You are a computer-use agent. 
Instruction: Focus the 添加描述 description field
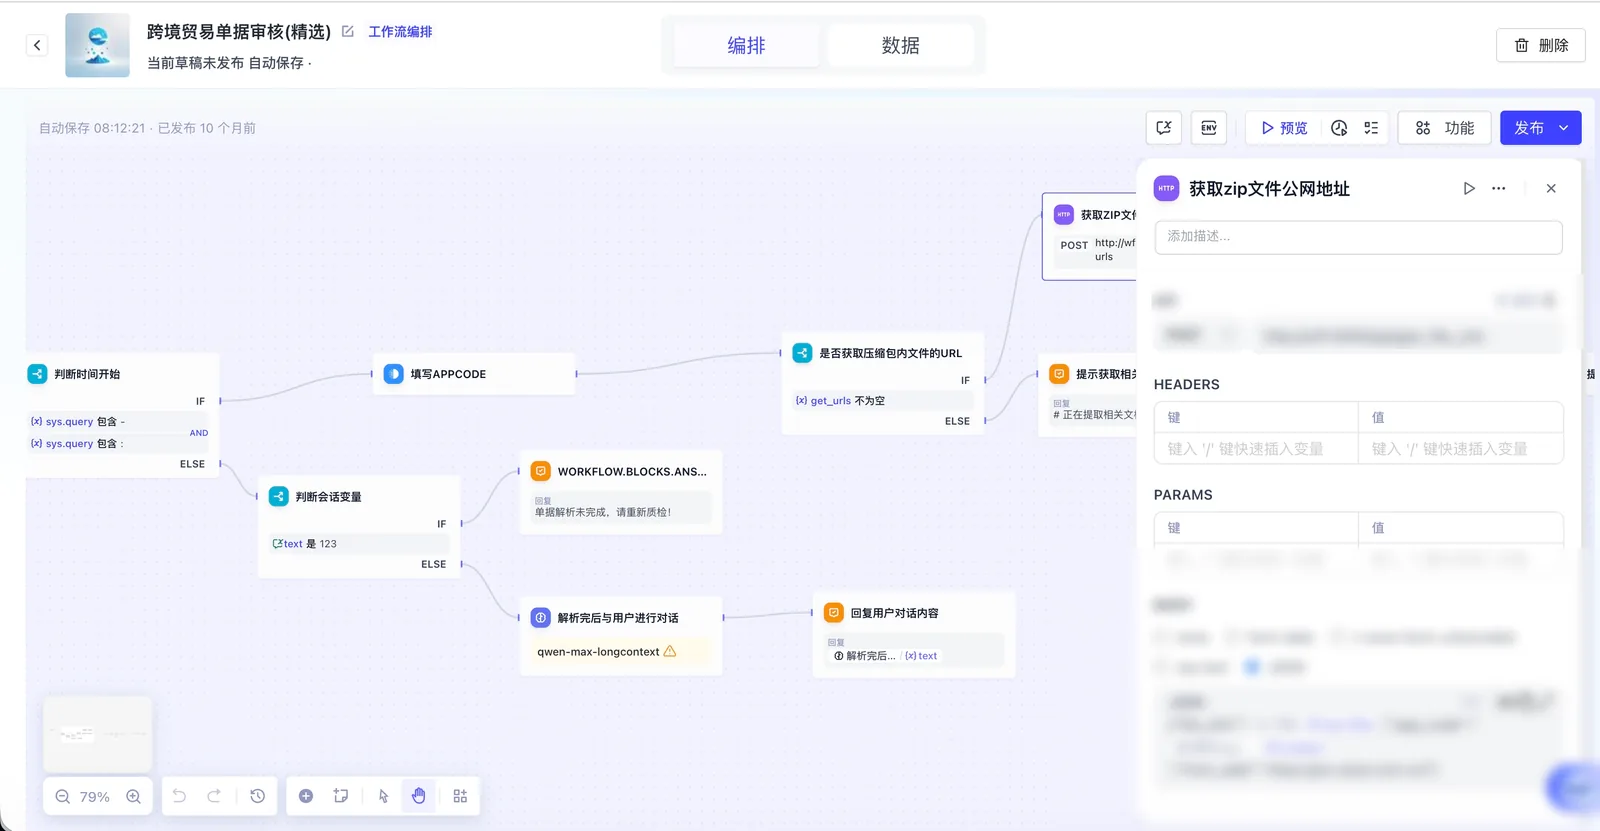pos(1358,237)
